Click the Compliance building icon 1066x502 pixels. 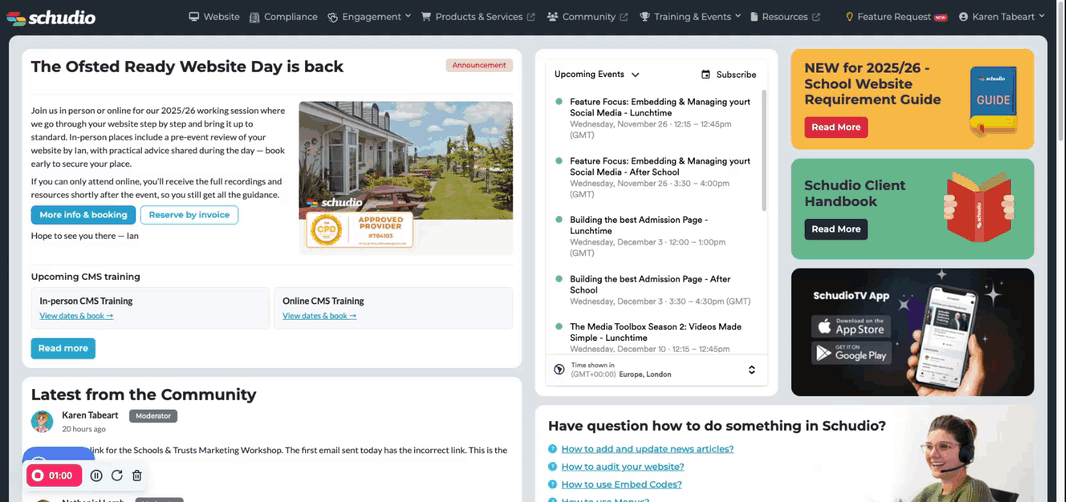(x=254, y=17)
